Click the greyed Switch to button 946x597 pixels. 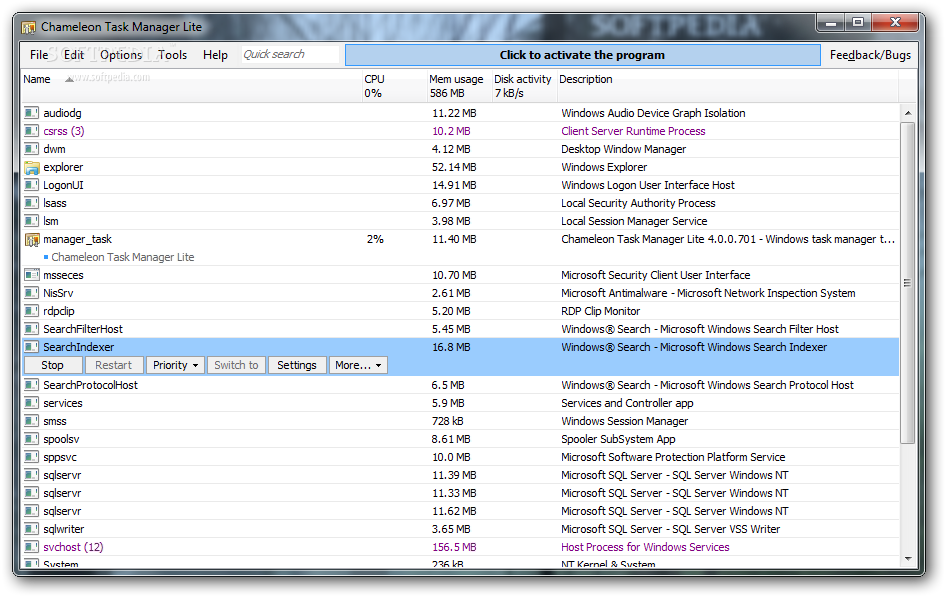pos(236,365)
